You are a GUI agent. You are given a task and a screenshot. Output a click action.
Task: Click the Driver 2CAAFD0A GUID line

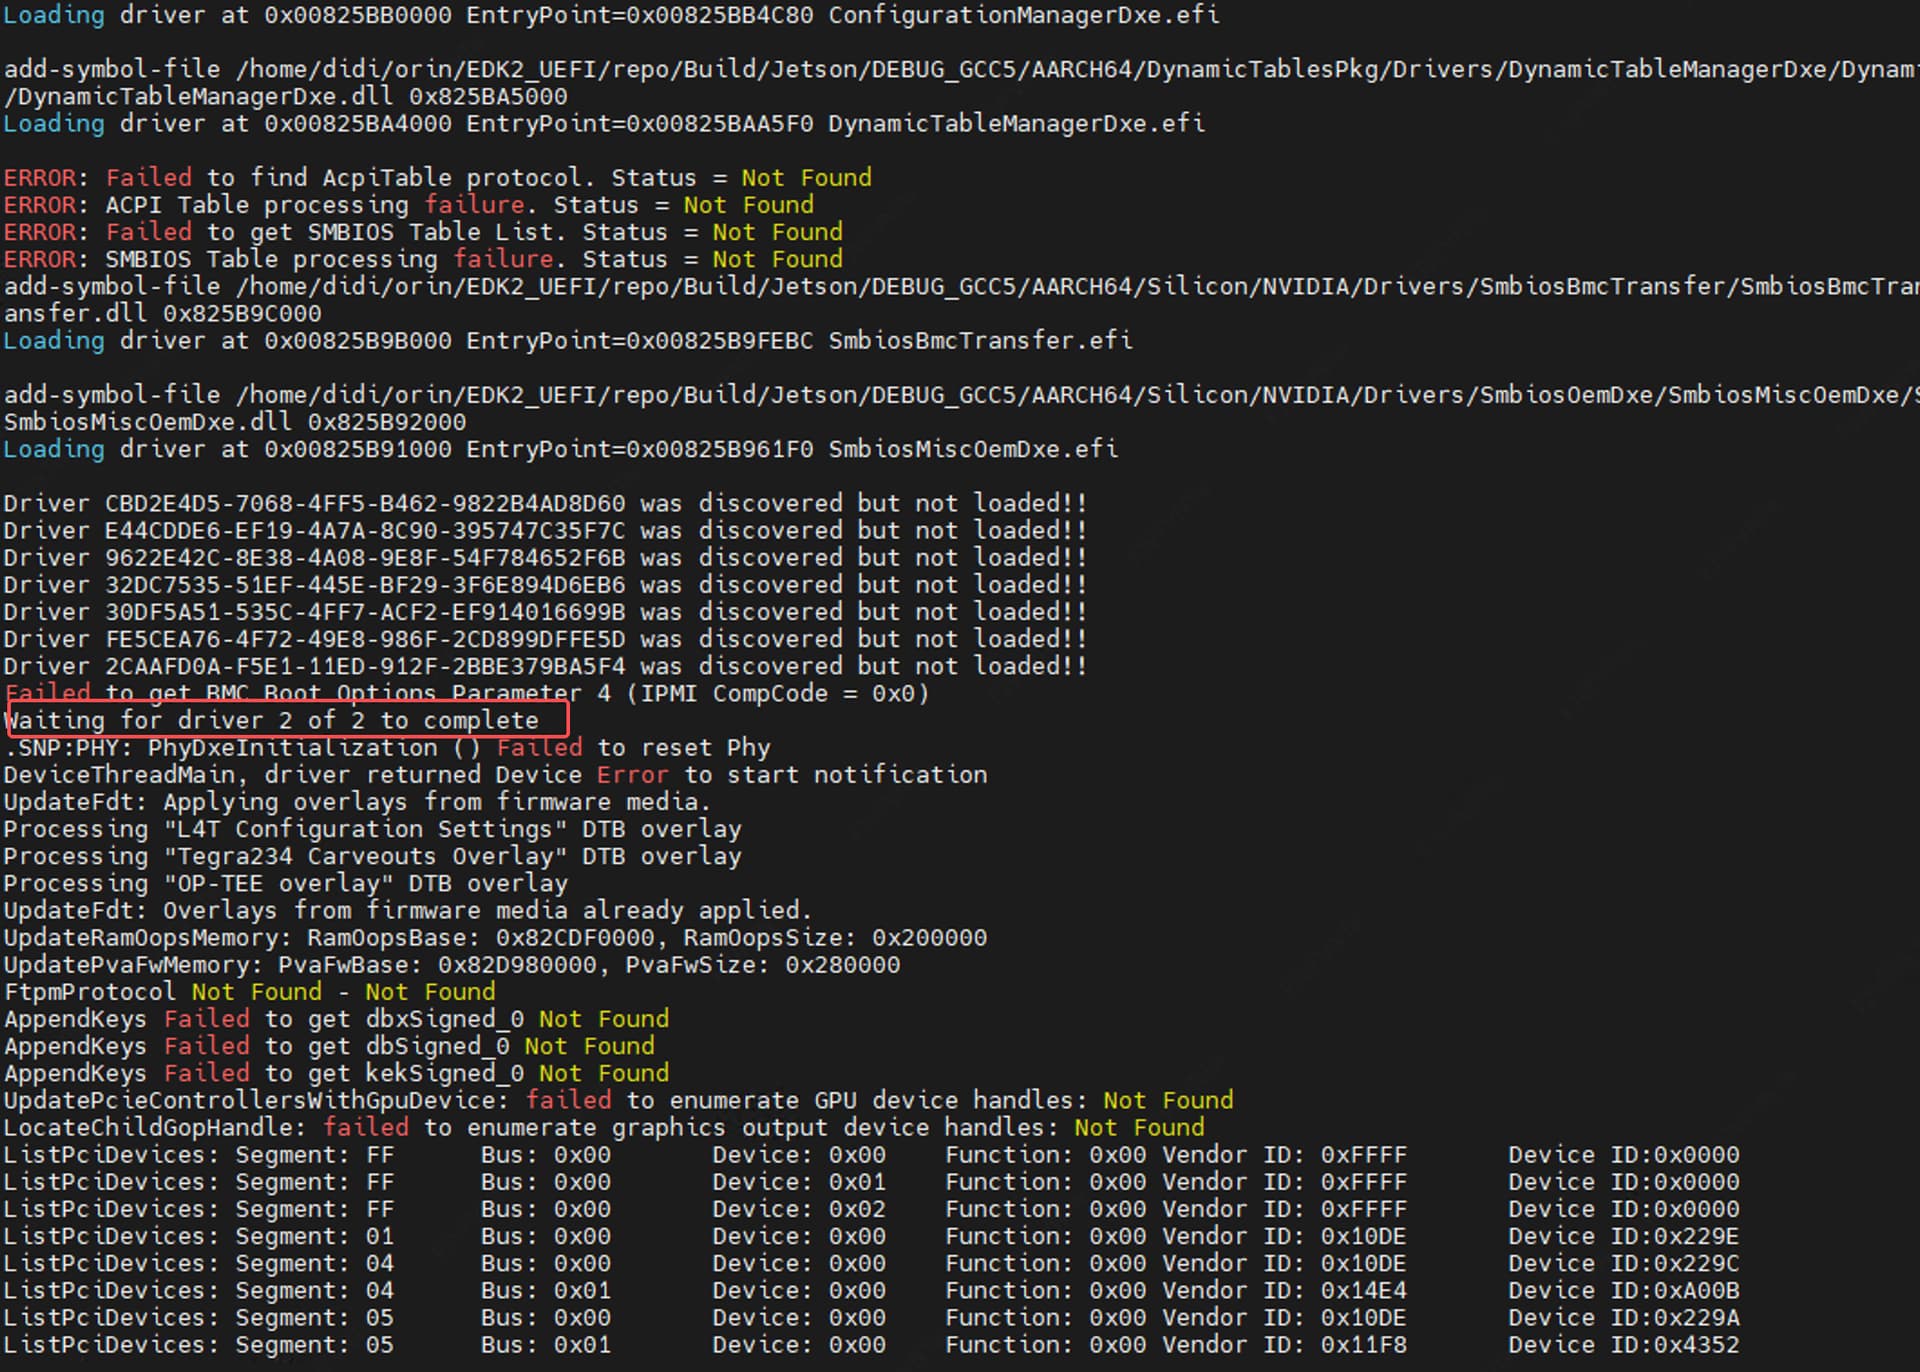click(544, 666)
